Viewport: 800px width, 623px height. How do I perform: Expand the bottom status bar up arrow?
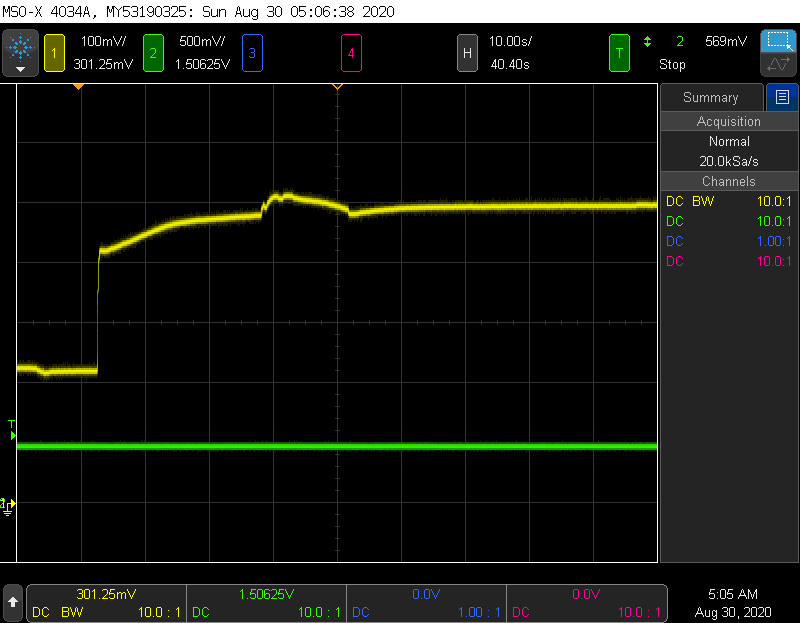point(13,603)
